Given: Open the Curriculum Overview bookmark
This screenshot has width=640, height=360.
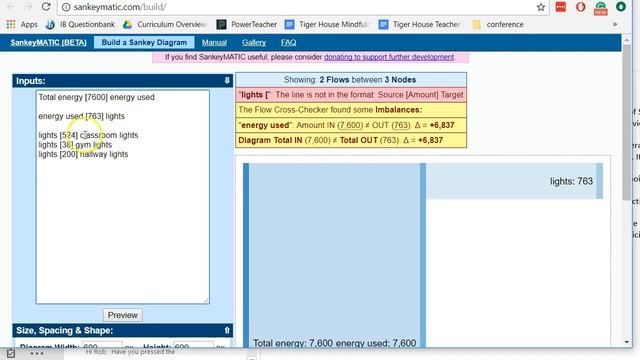Looking at the screenshot, I should pyautogui.click(x=165, y=24).
